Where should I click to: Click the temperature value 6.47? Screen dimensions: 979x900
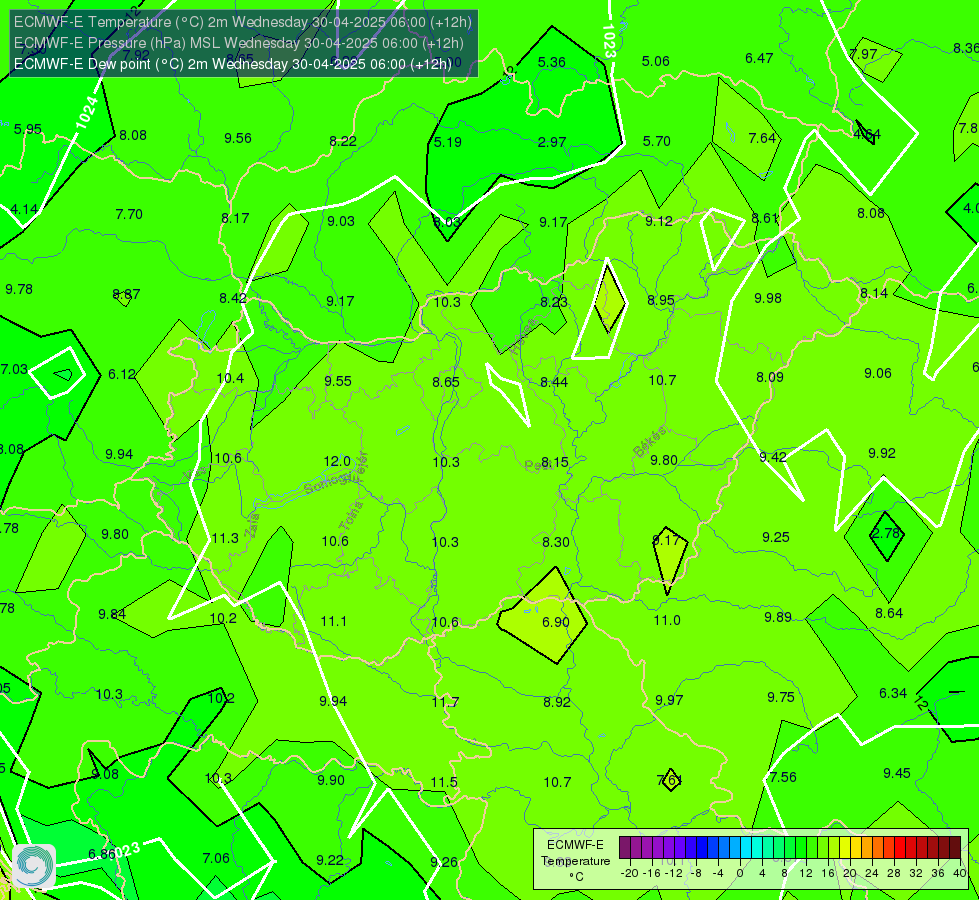pyautogui.click(x=759, y=58)
